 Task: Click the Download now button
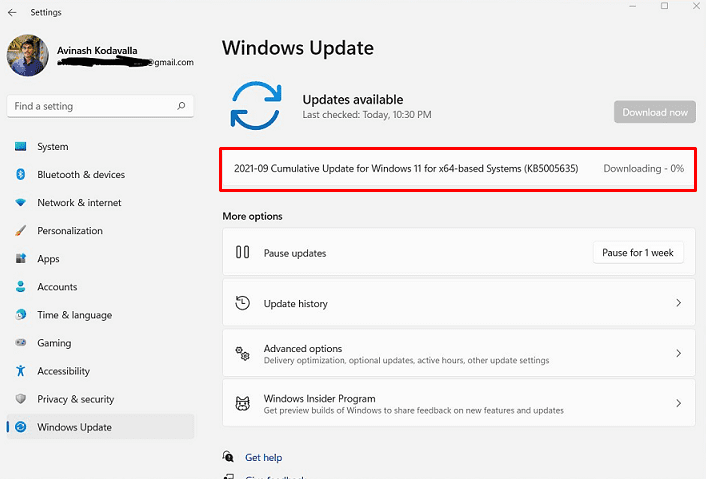(x=655, y=112)
